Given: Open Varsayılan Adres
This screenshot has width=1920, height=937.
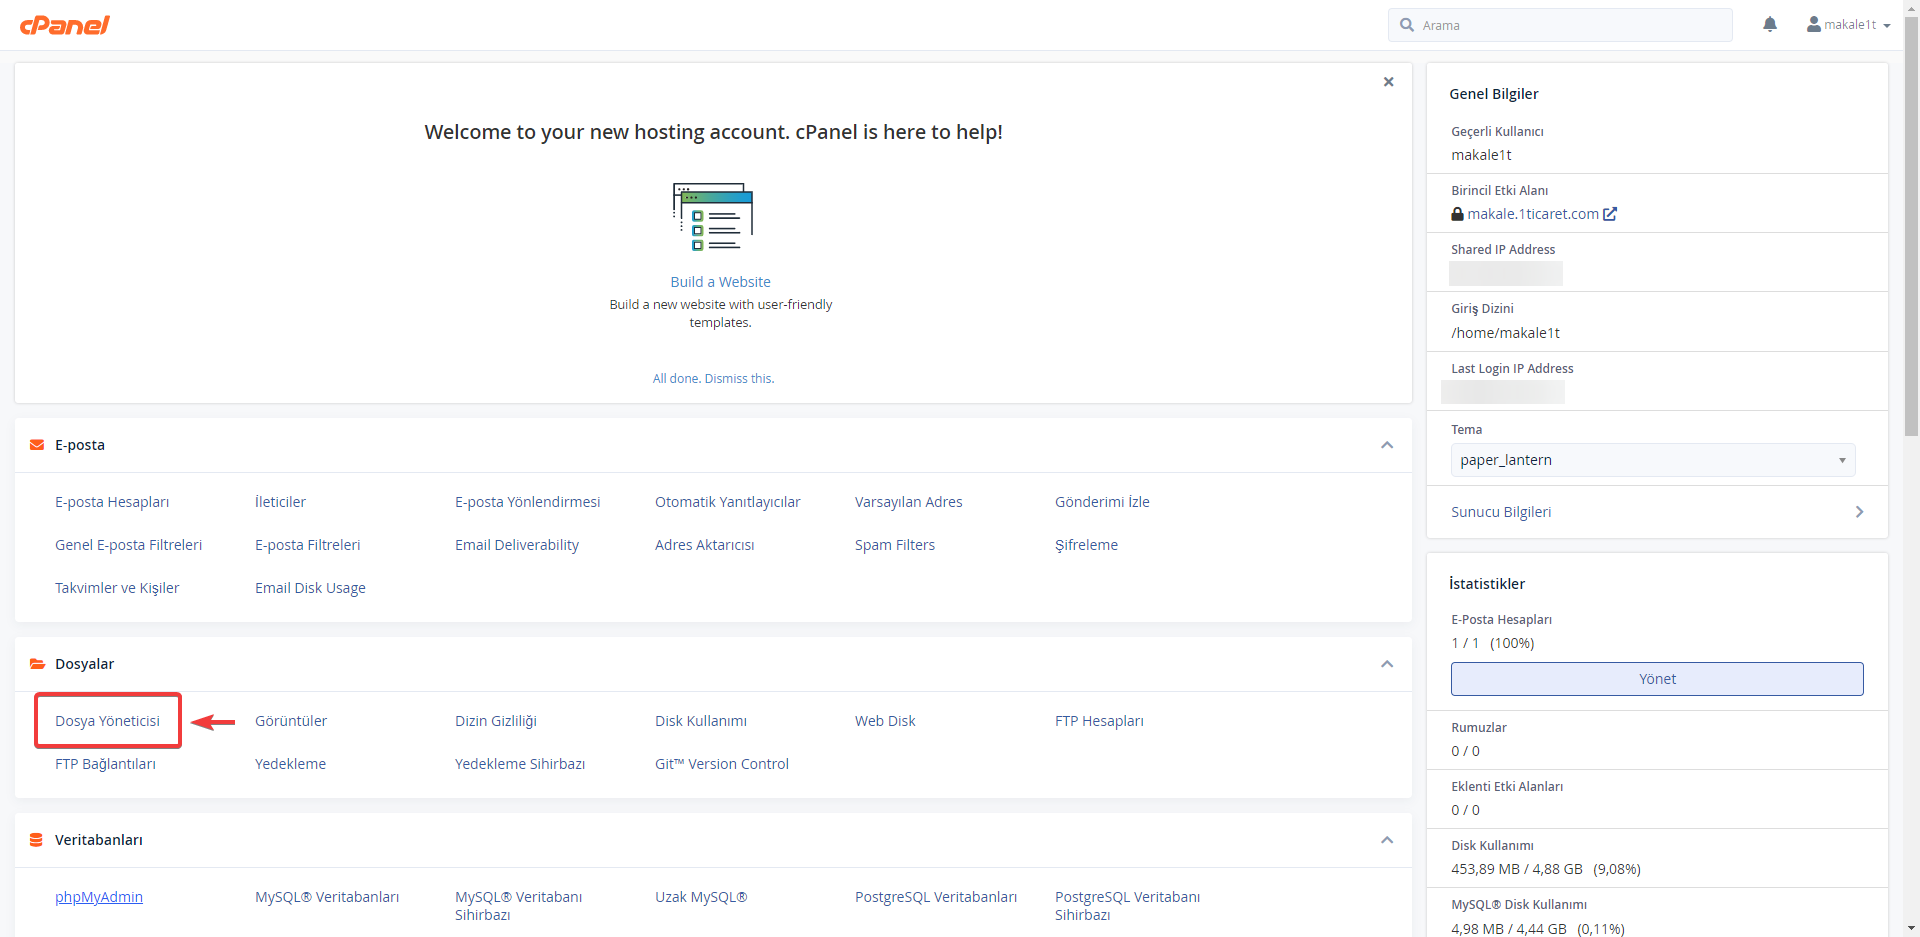Looking at the screenshot, I should (908, 502).
